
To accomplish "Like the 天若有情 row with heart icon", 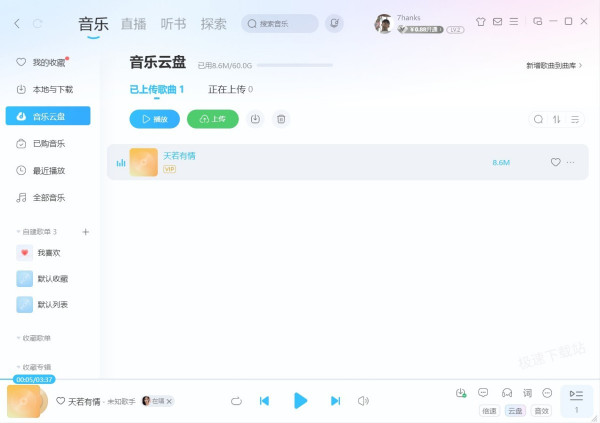I will point(556,162).
